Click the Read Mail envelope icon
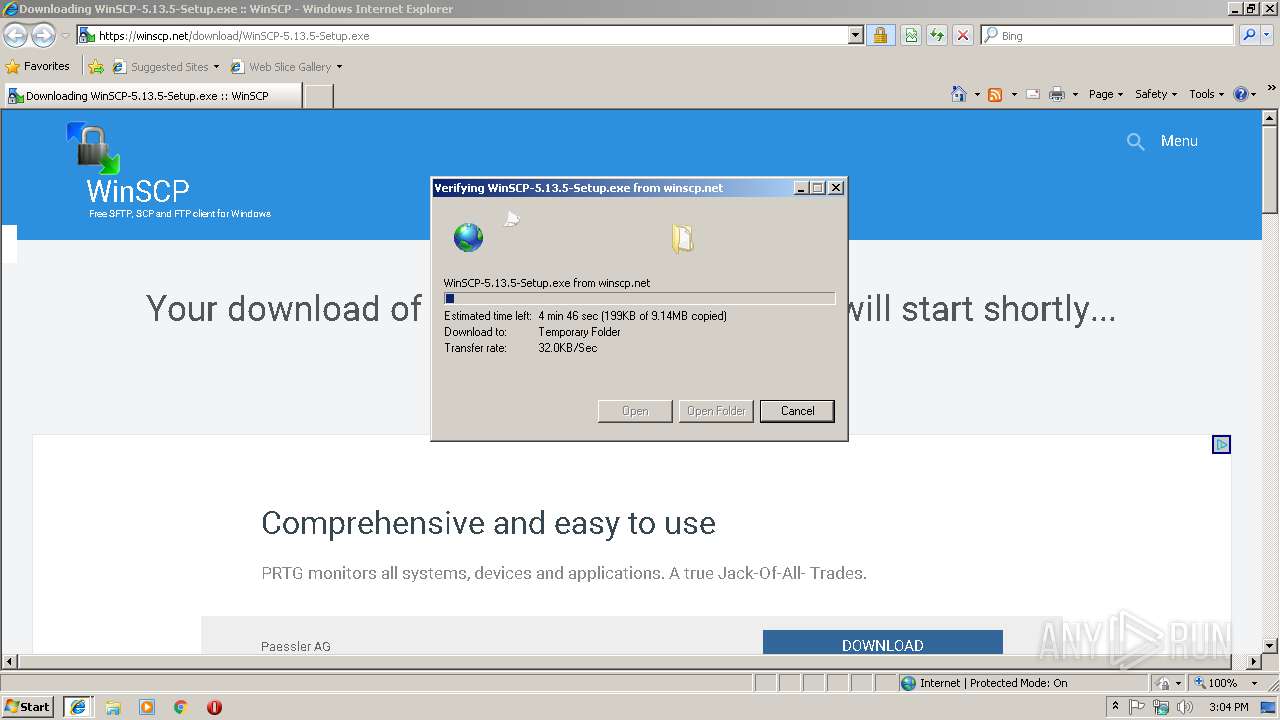This screenshot has height=720, width=1280. tap(1033, 94)
